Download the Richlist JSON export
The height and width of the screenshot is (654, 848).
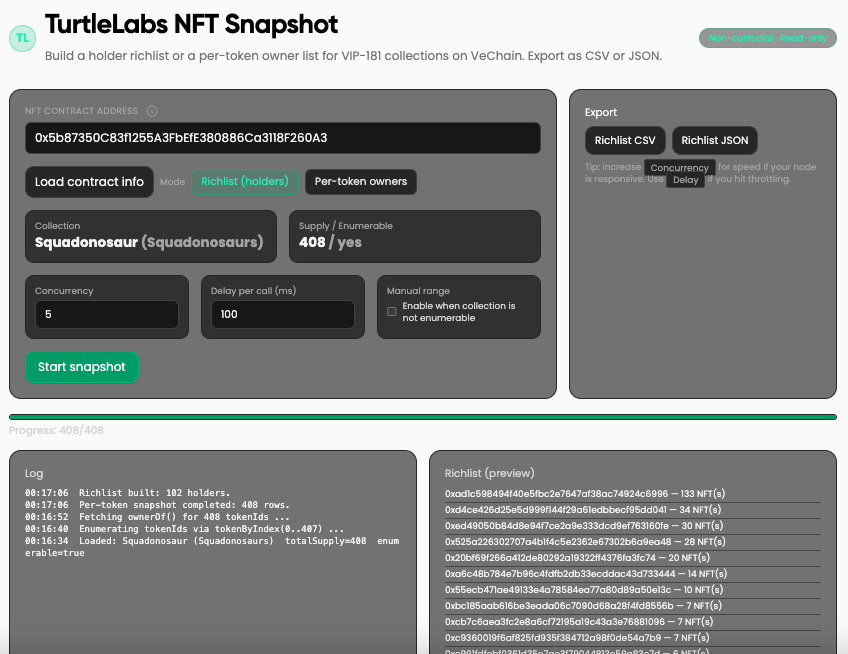[x=714, y=140]
